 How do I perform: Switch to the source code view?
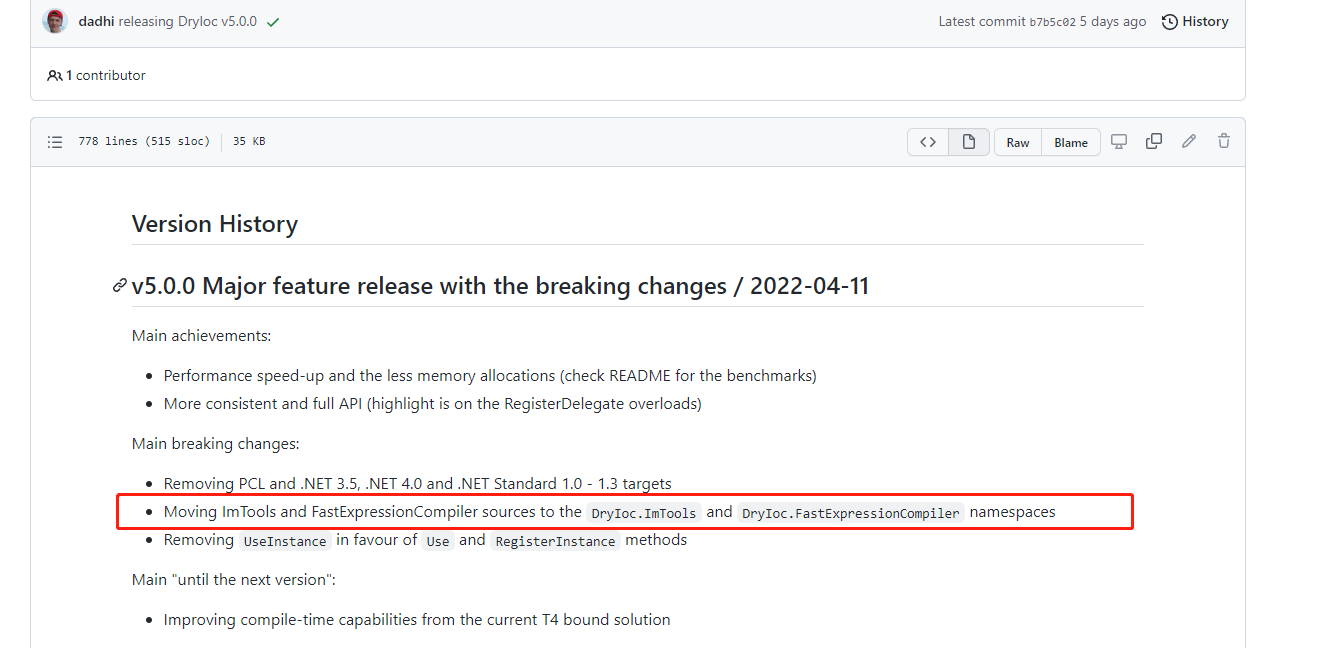[927, 141]
